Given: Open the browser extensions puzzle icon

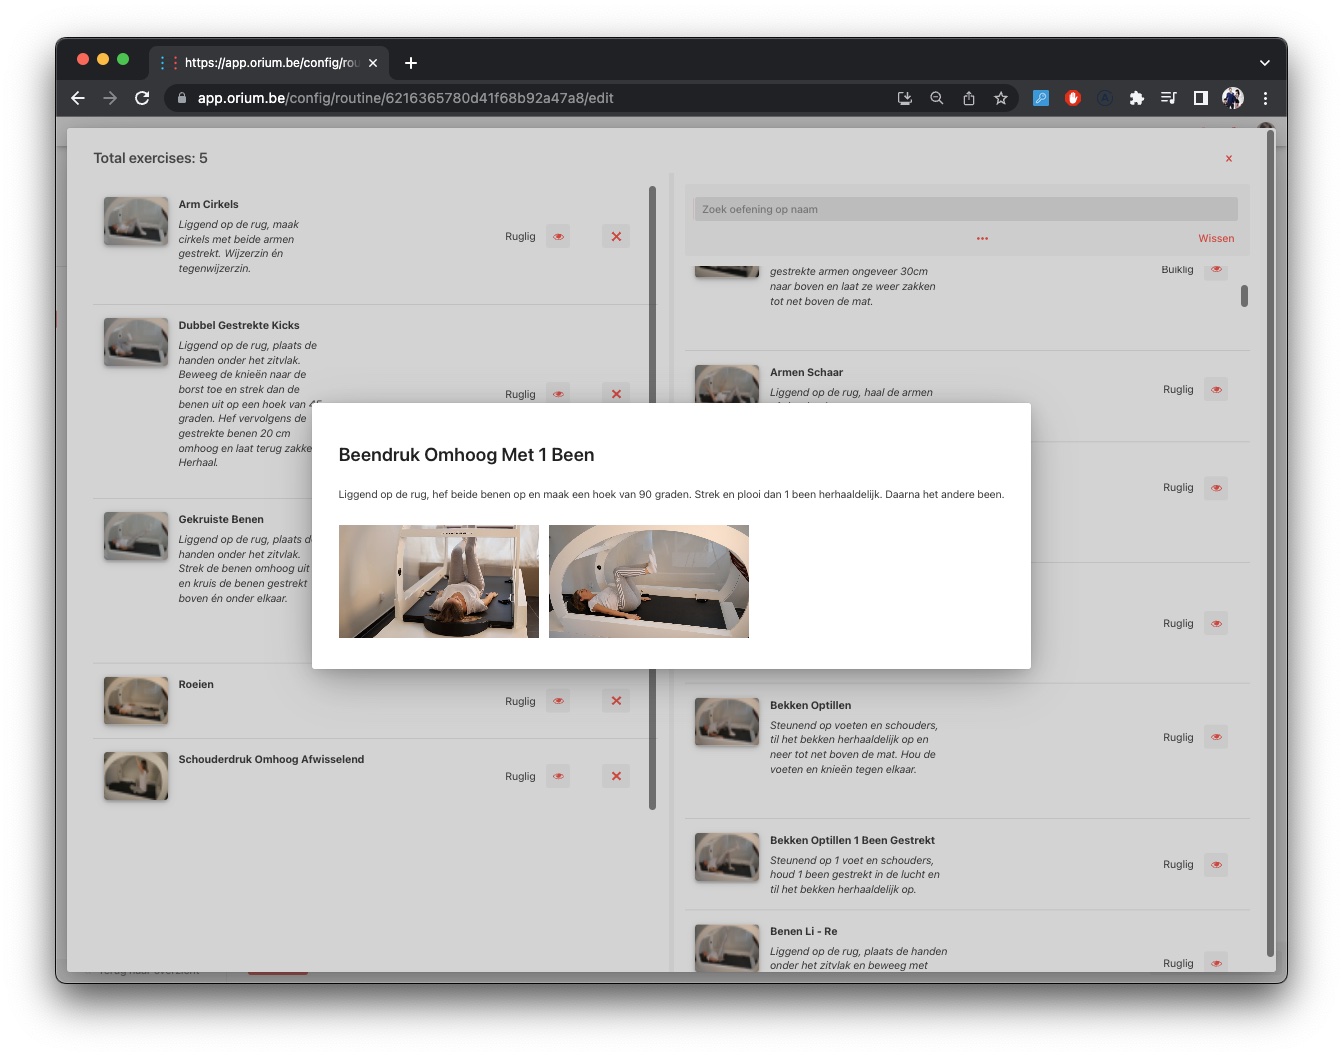Looking at the screenshot, I should [1136, 98].
